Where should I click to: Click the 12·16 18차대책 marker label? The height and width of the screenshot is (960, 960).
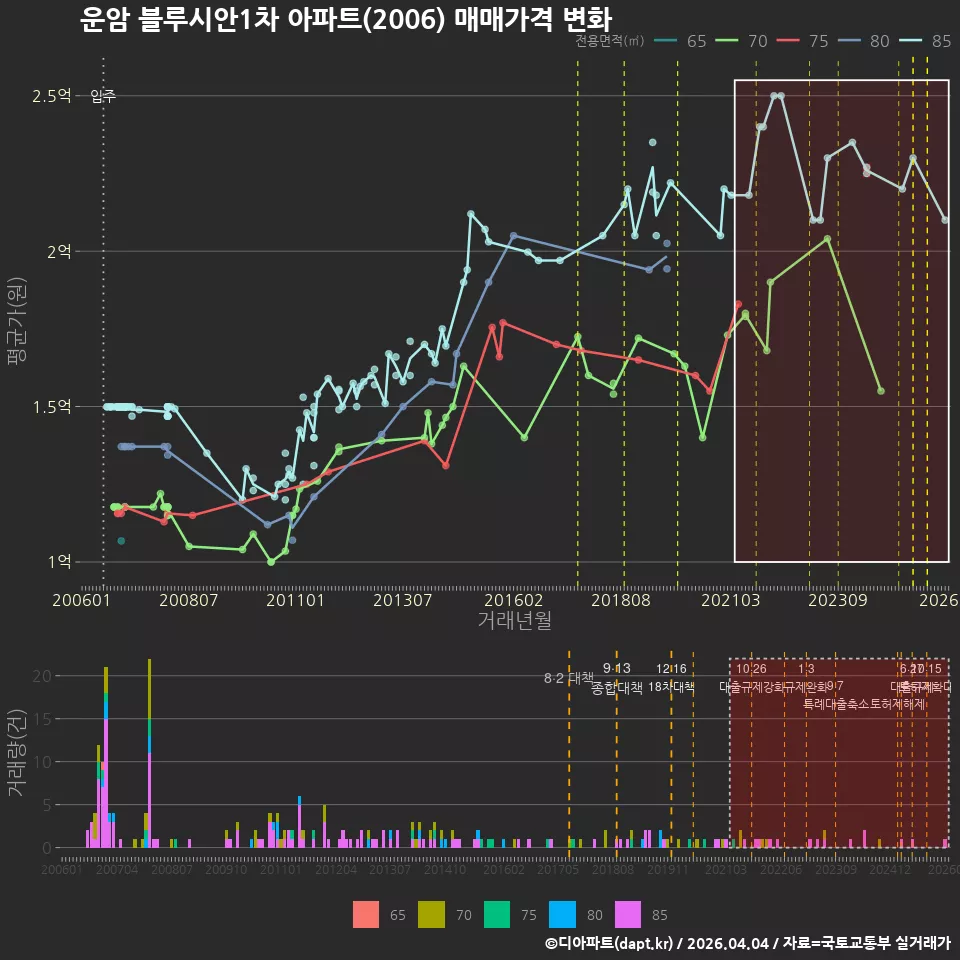tap(671, 678)
